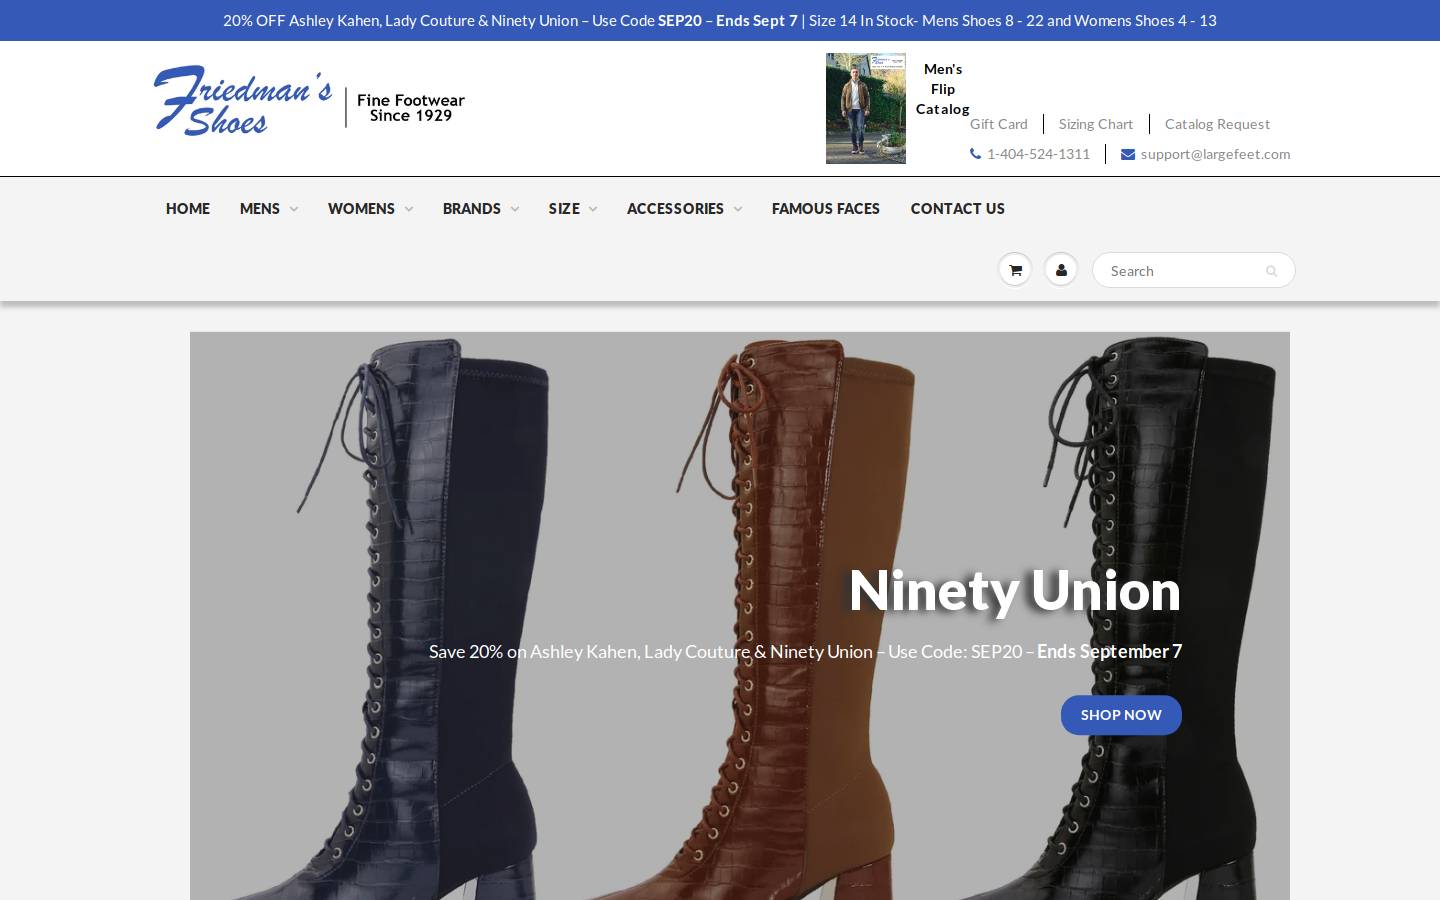Click the search magnifier icon
This screenshot has height=900, width=1440.
click(1271, 271)
